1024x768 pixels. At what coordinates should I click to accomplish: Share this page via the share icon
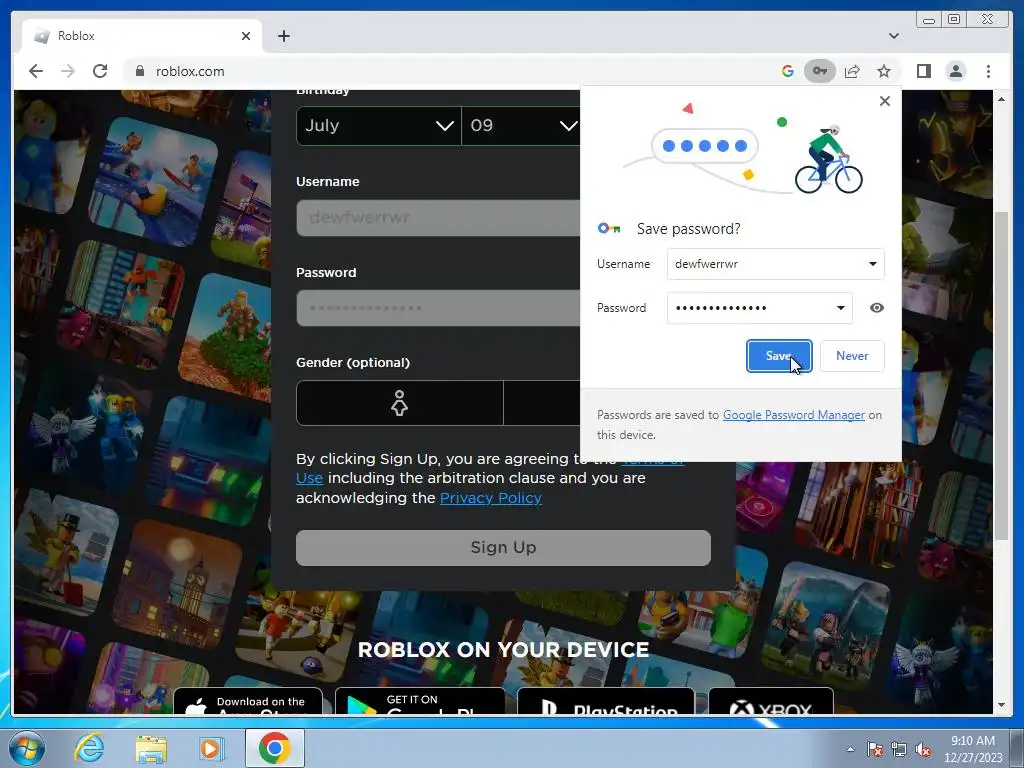[x=852, y=71]
